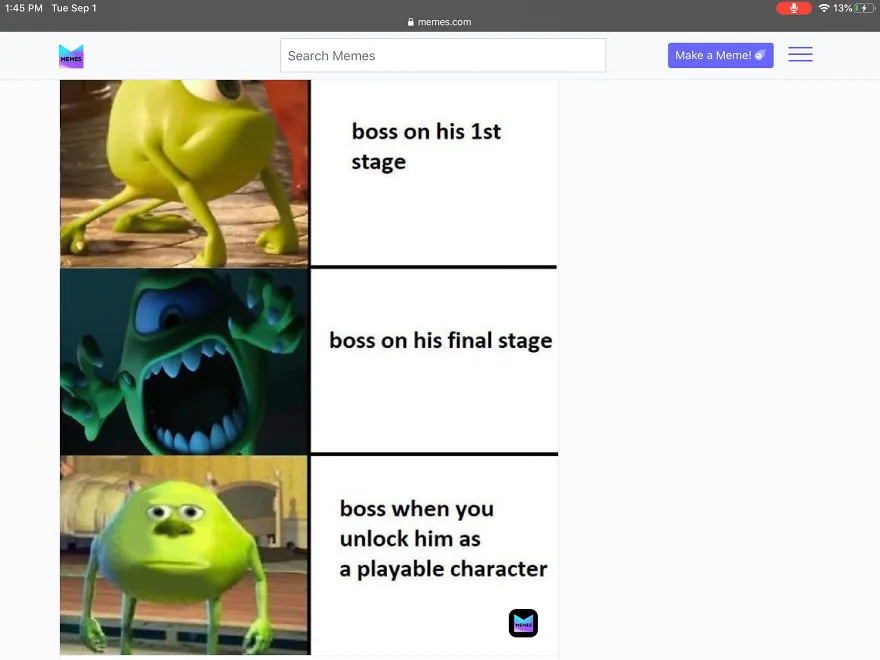Focus the Search Memes field
This screenshot has height=660, width=880.
pos(443,56)
